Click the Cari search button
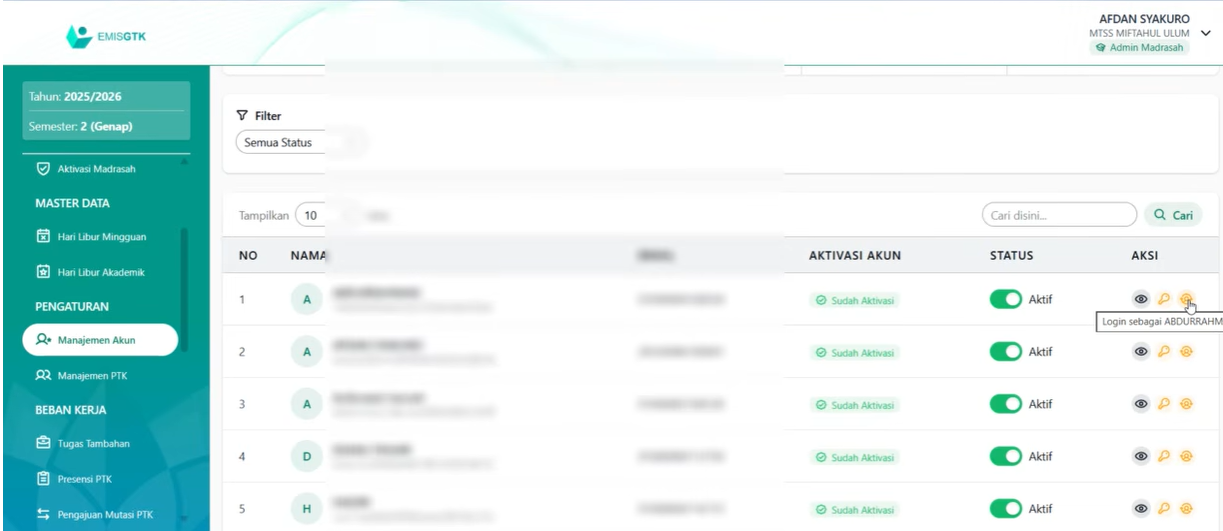Viewport: 1223px width, 531px height. pos(1173,215)
